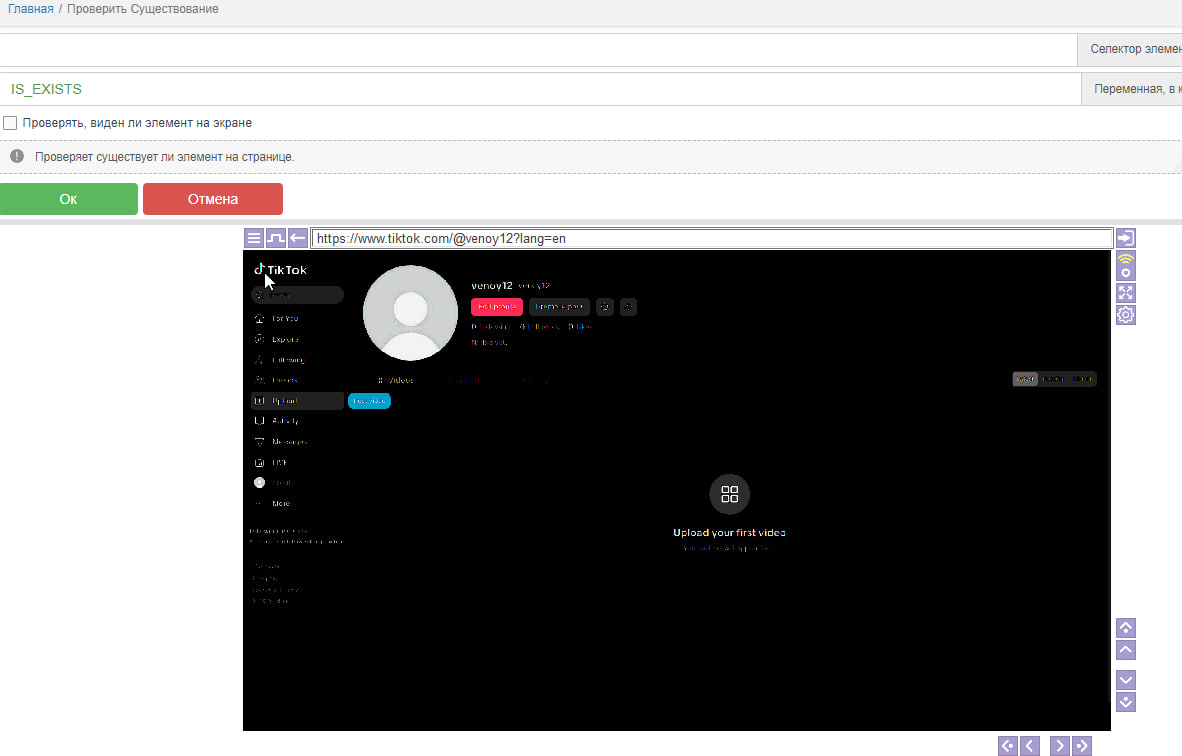1182x756 pixels.
Task: Click the wifi signal touch icon
Action: tap(1126, 266)
